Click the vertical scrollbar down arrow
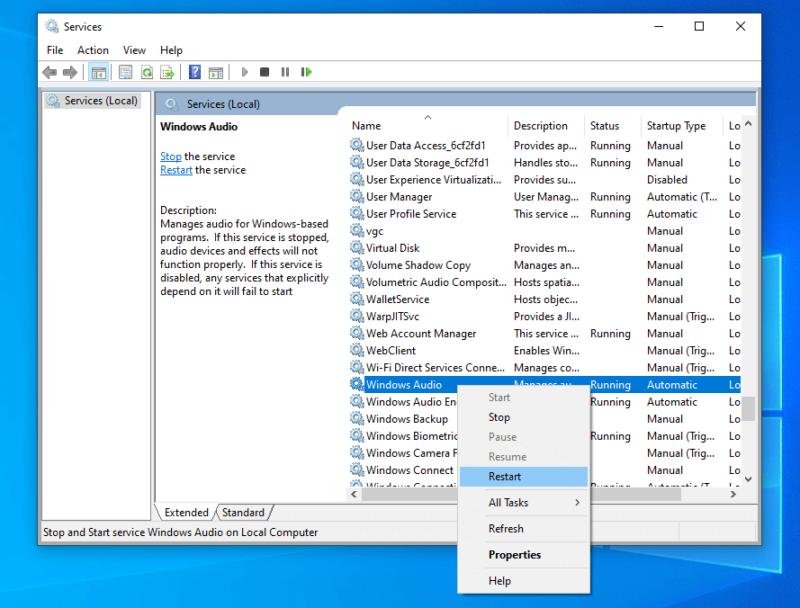Screen dimensions: 800x608 (748, 479)
